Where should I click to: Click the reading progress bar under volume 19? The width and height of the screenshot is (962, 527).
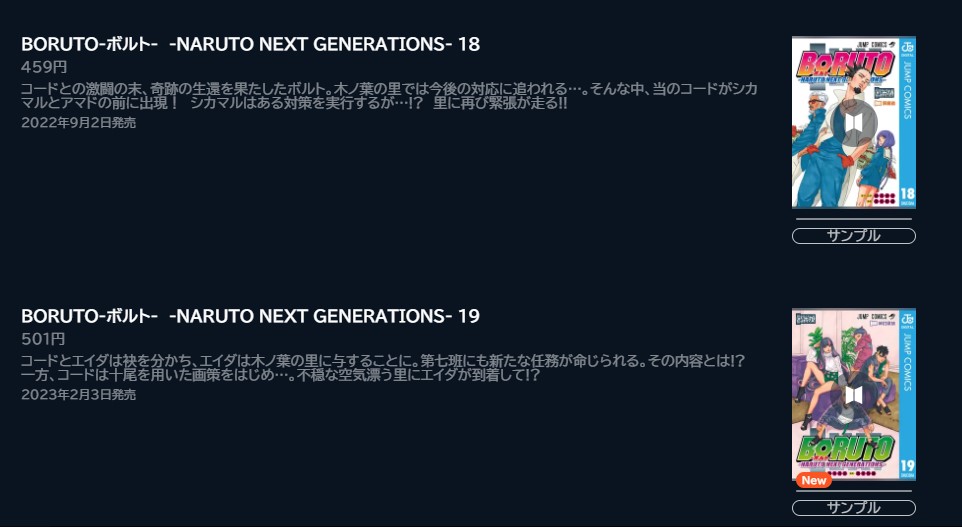(853, 491)
